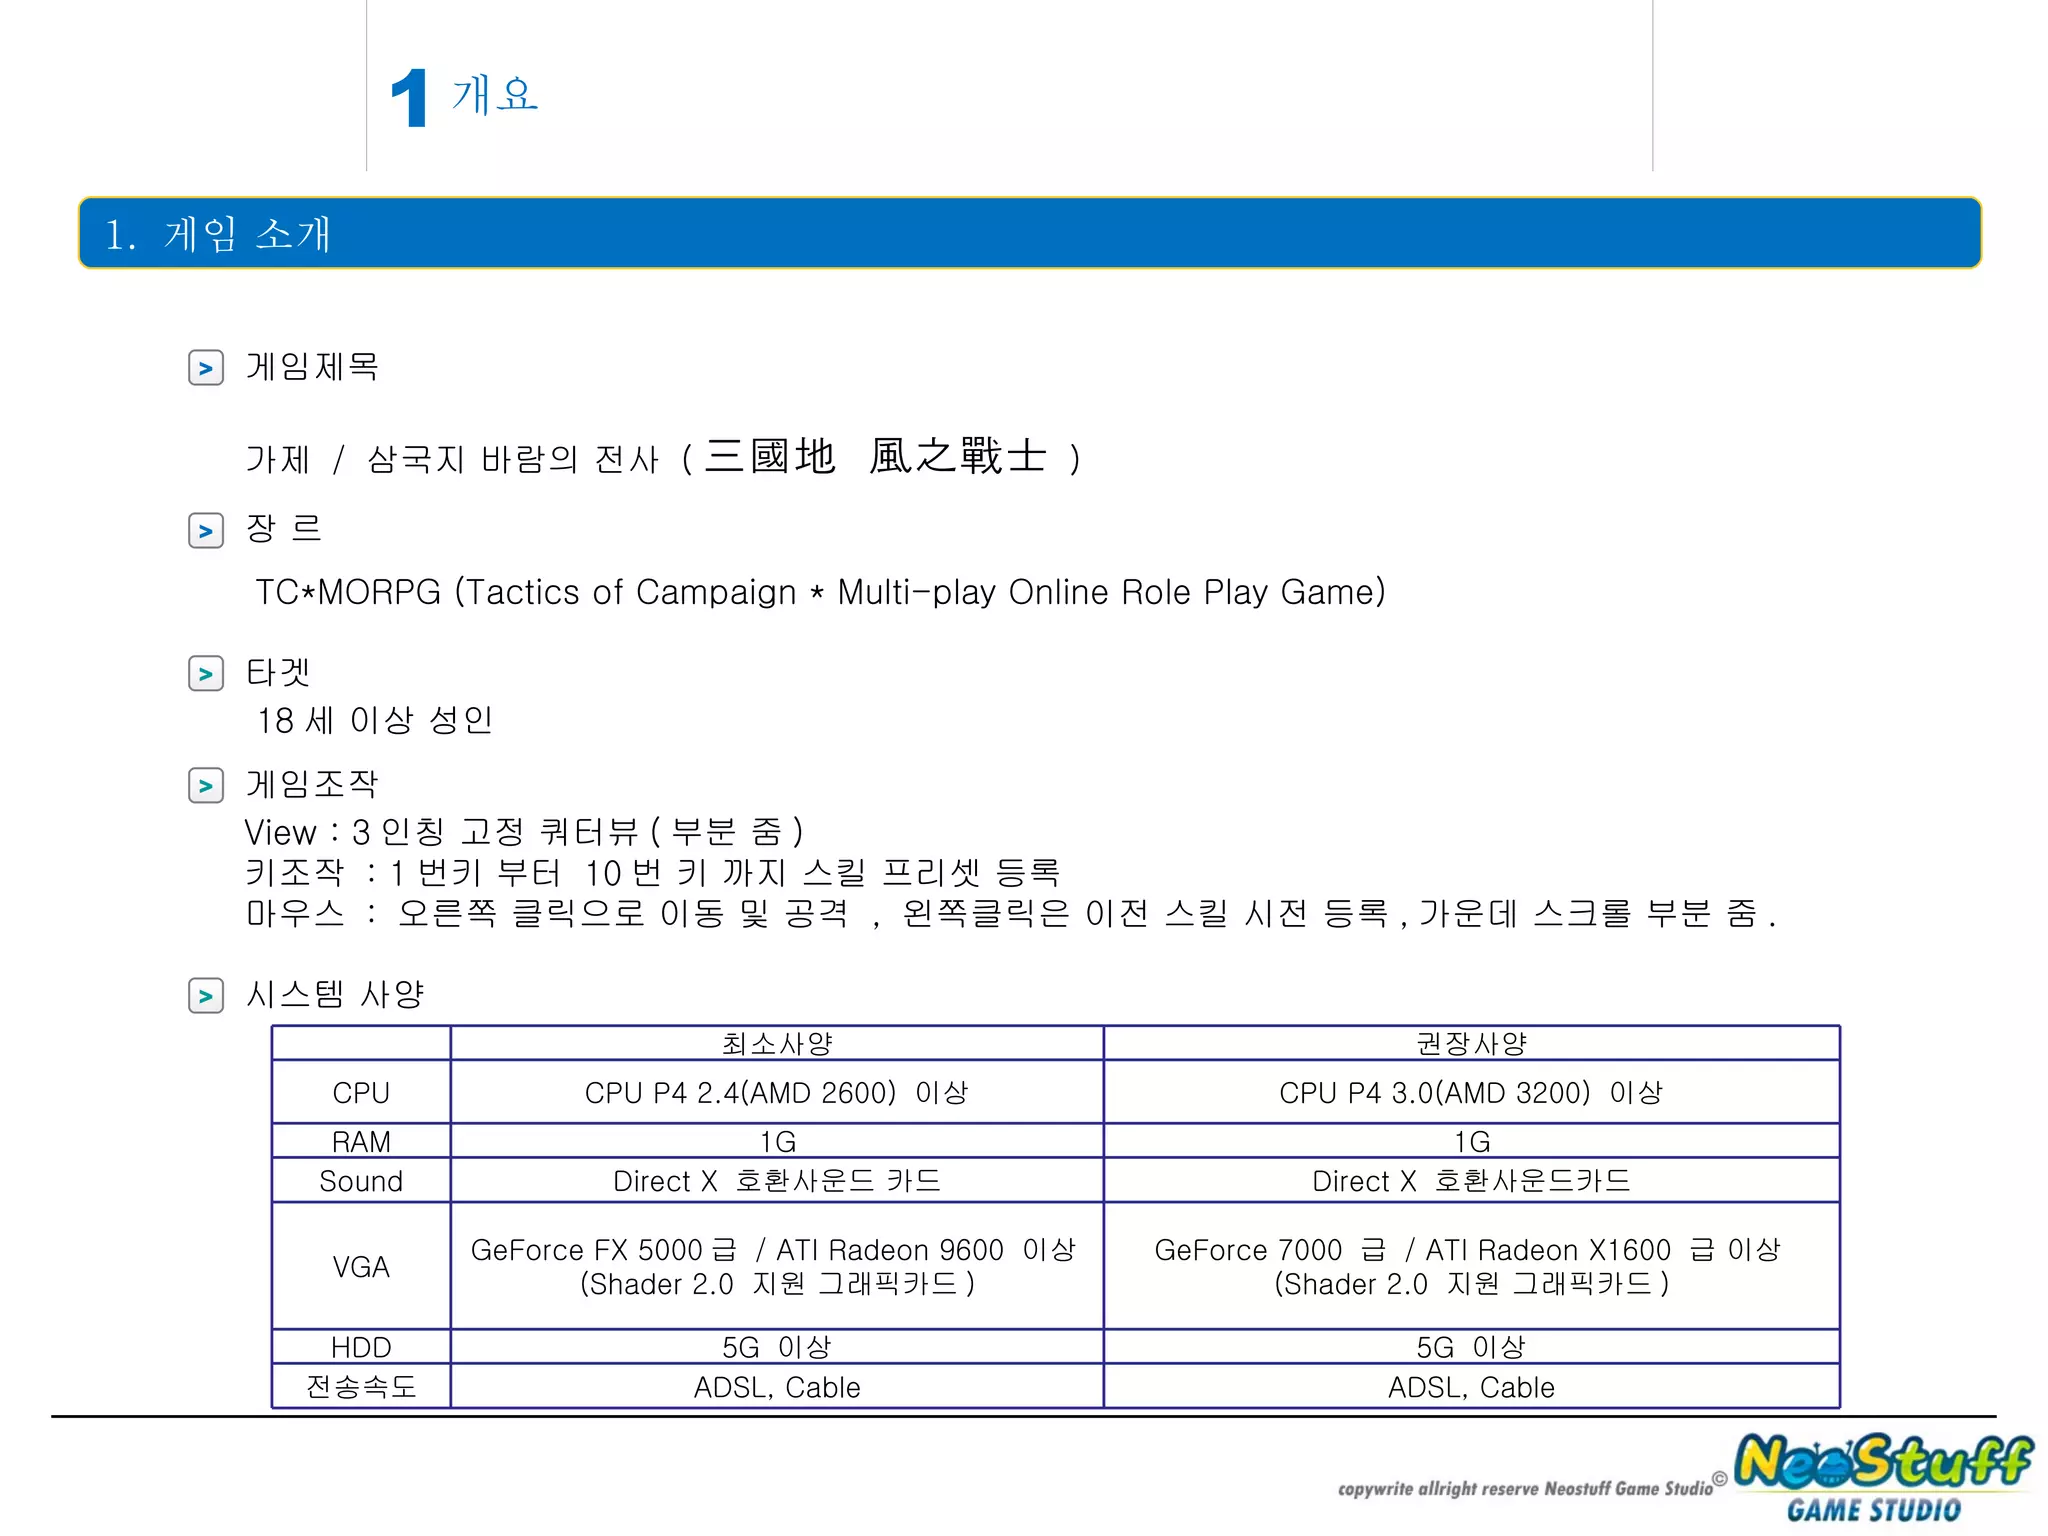Select the 'View : 3 인칭 고정 쿼터뷰' line
Screen dimensions: 2048x1536
coord(525,832)
